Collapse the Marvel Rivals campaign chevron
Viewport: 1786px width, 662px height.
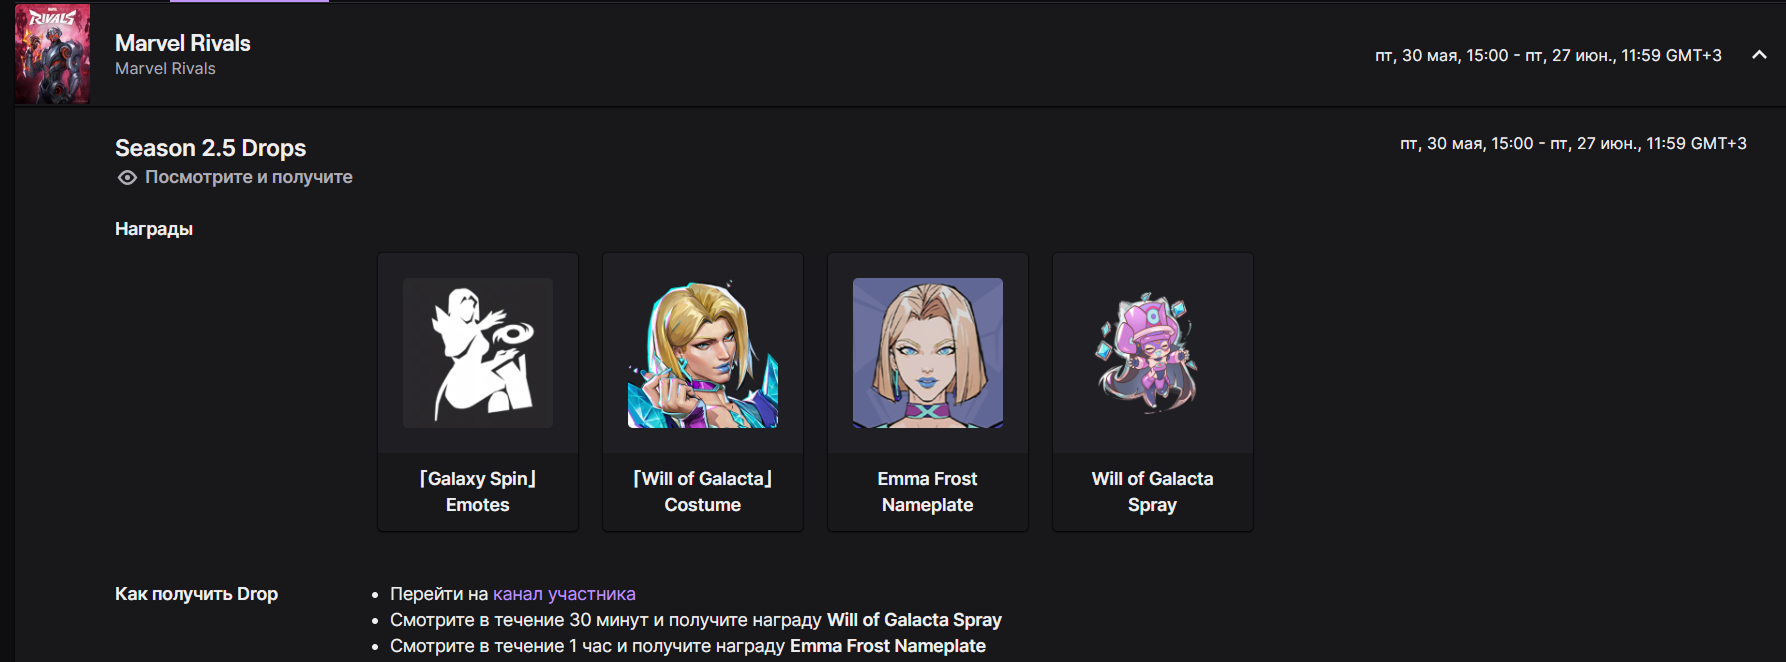click(x=1759, y=55)
